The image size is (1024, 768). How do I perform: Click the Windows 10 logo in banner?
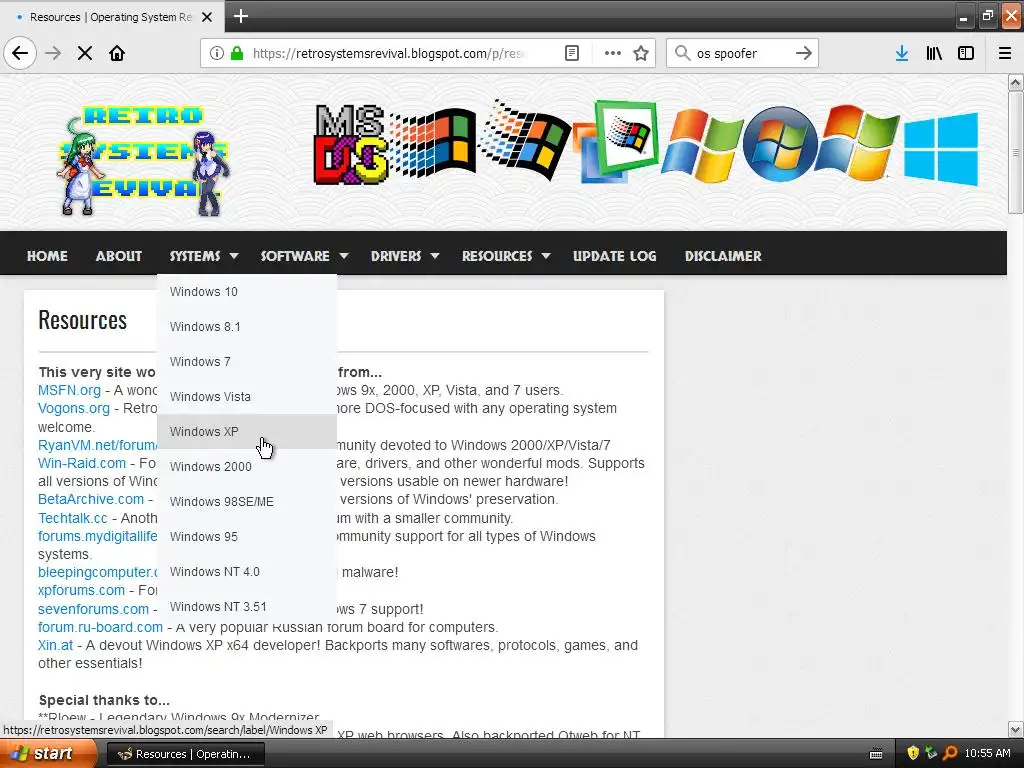click(x=941, y=149)
